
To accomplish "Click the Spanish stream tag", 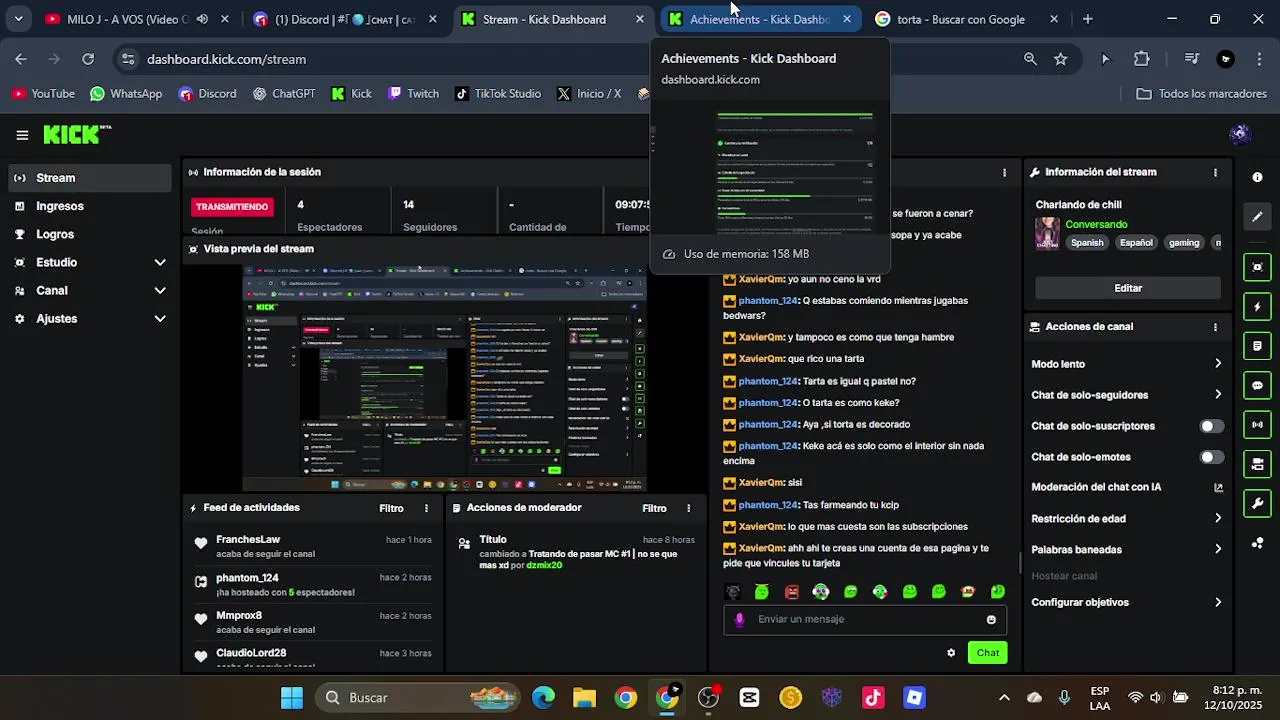I will coord(1087,243).
